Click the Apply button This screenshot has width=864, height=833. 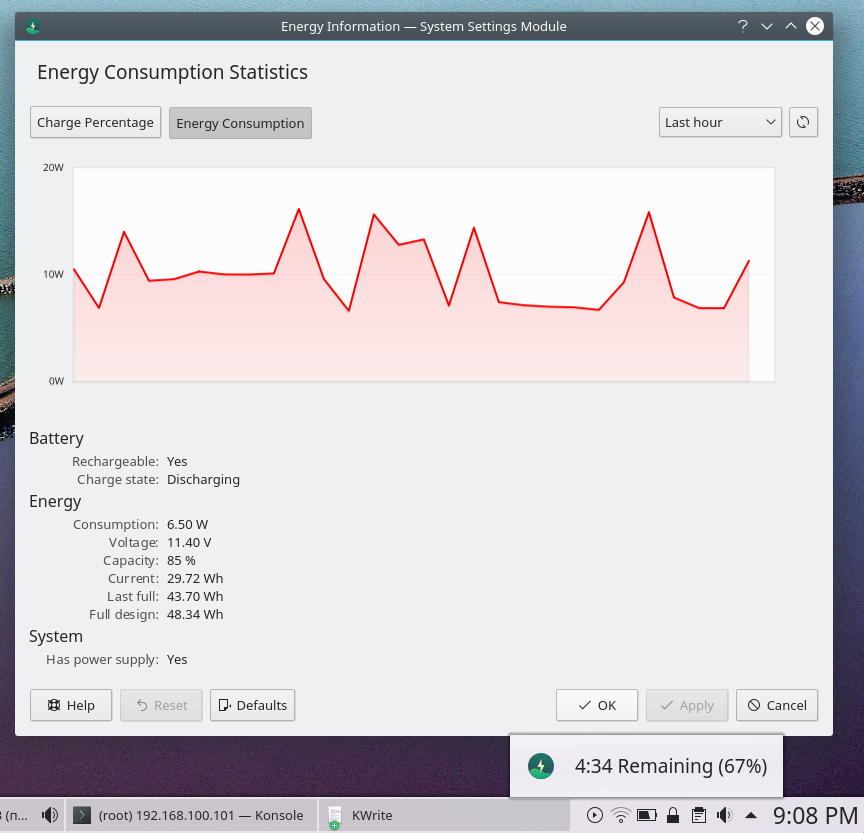pyautogui.click(x=687, y=705)
